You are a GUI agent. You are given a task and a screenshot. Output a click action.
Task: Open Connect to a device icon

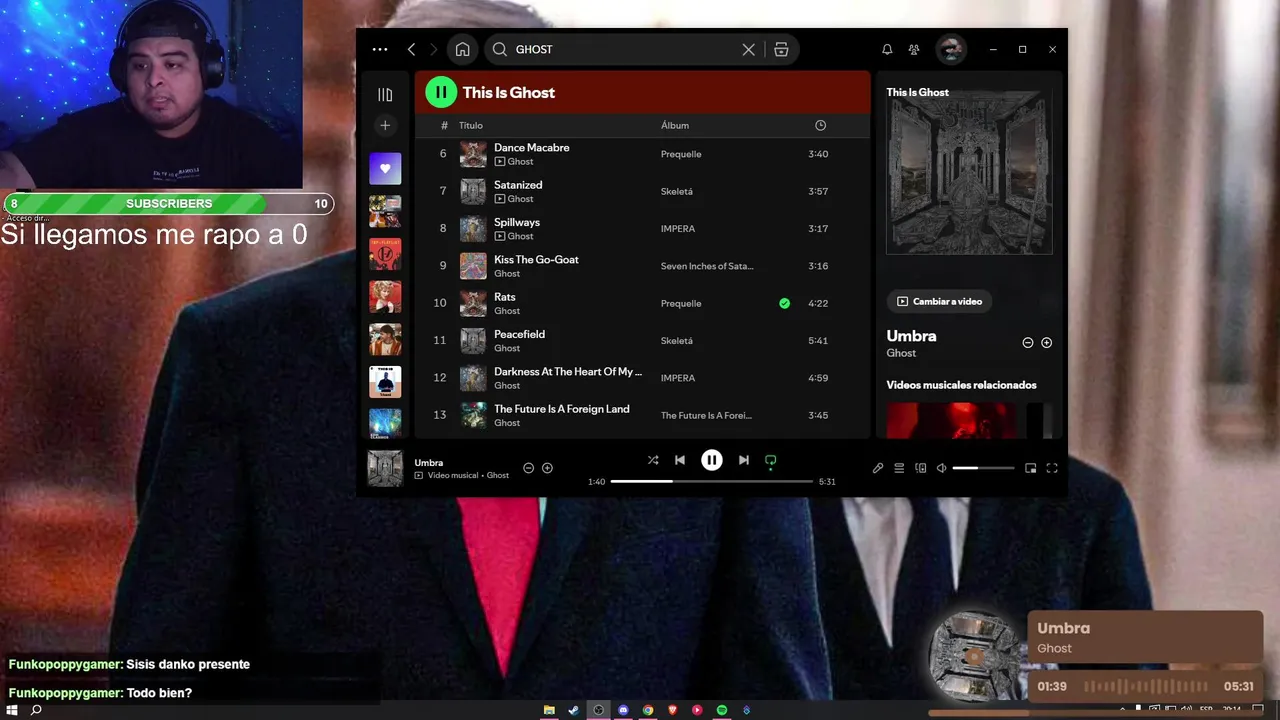tap(921, 468)
